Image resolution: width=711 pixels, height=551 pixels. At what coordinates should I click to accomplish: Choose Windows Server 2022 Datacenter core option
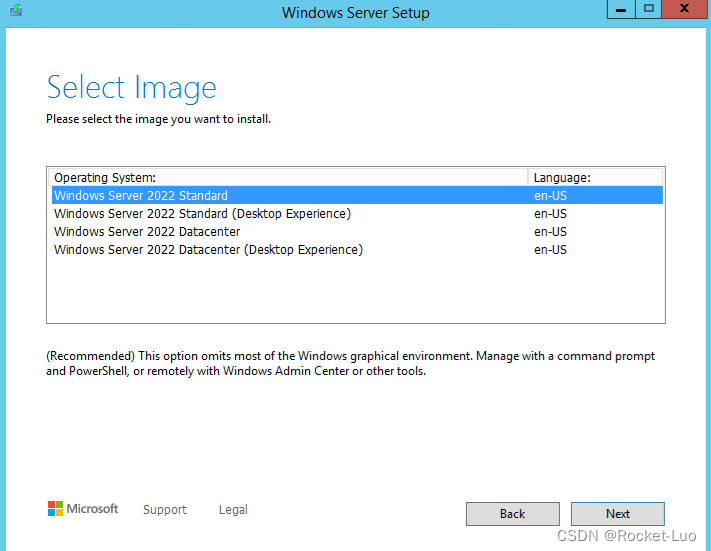click(x=357, y=232)
